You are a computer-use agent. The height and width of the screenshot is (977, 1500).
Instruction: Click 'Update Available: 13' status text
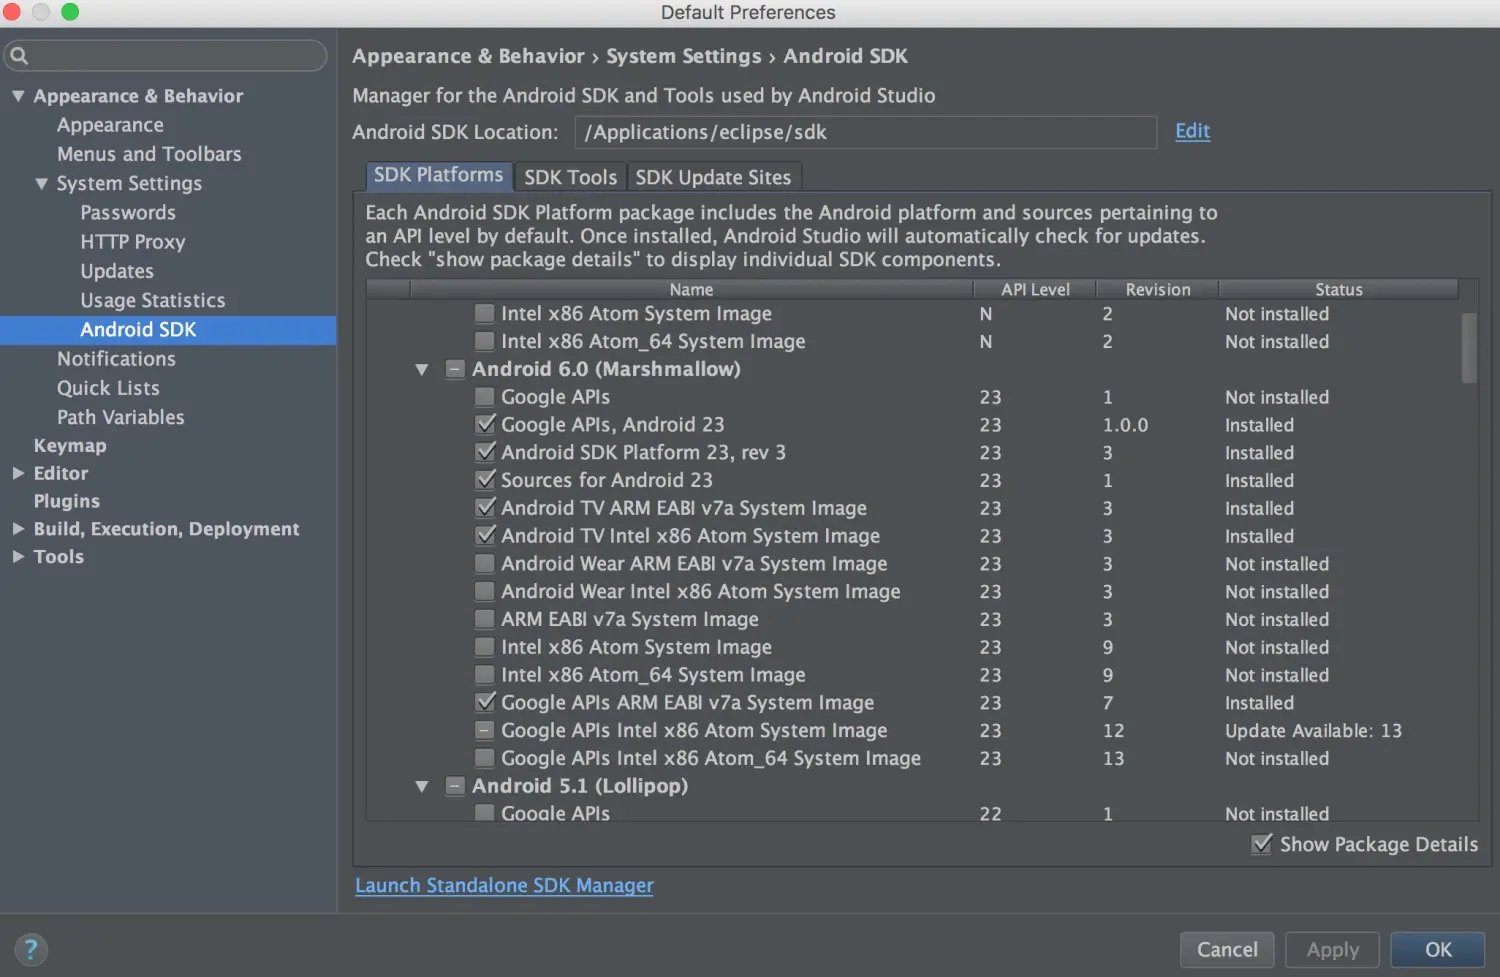(x=1313, y=731)
